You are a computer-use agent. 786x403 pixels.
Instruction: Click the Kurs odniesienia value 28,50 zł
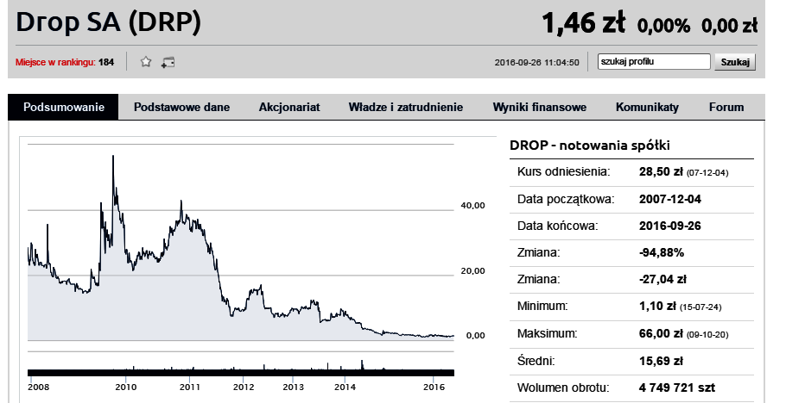(x=661, y=172)
